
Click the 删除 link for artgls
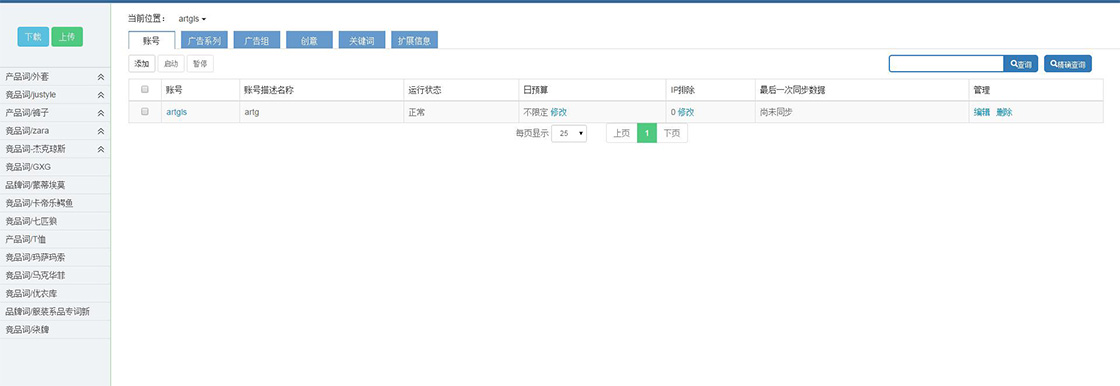[1004, 112]
